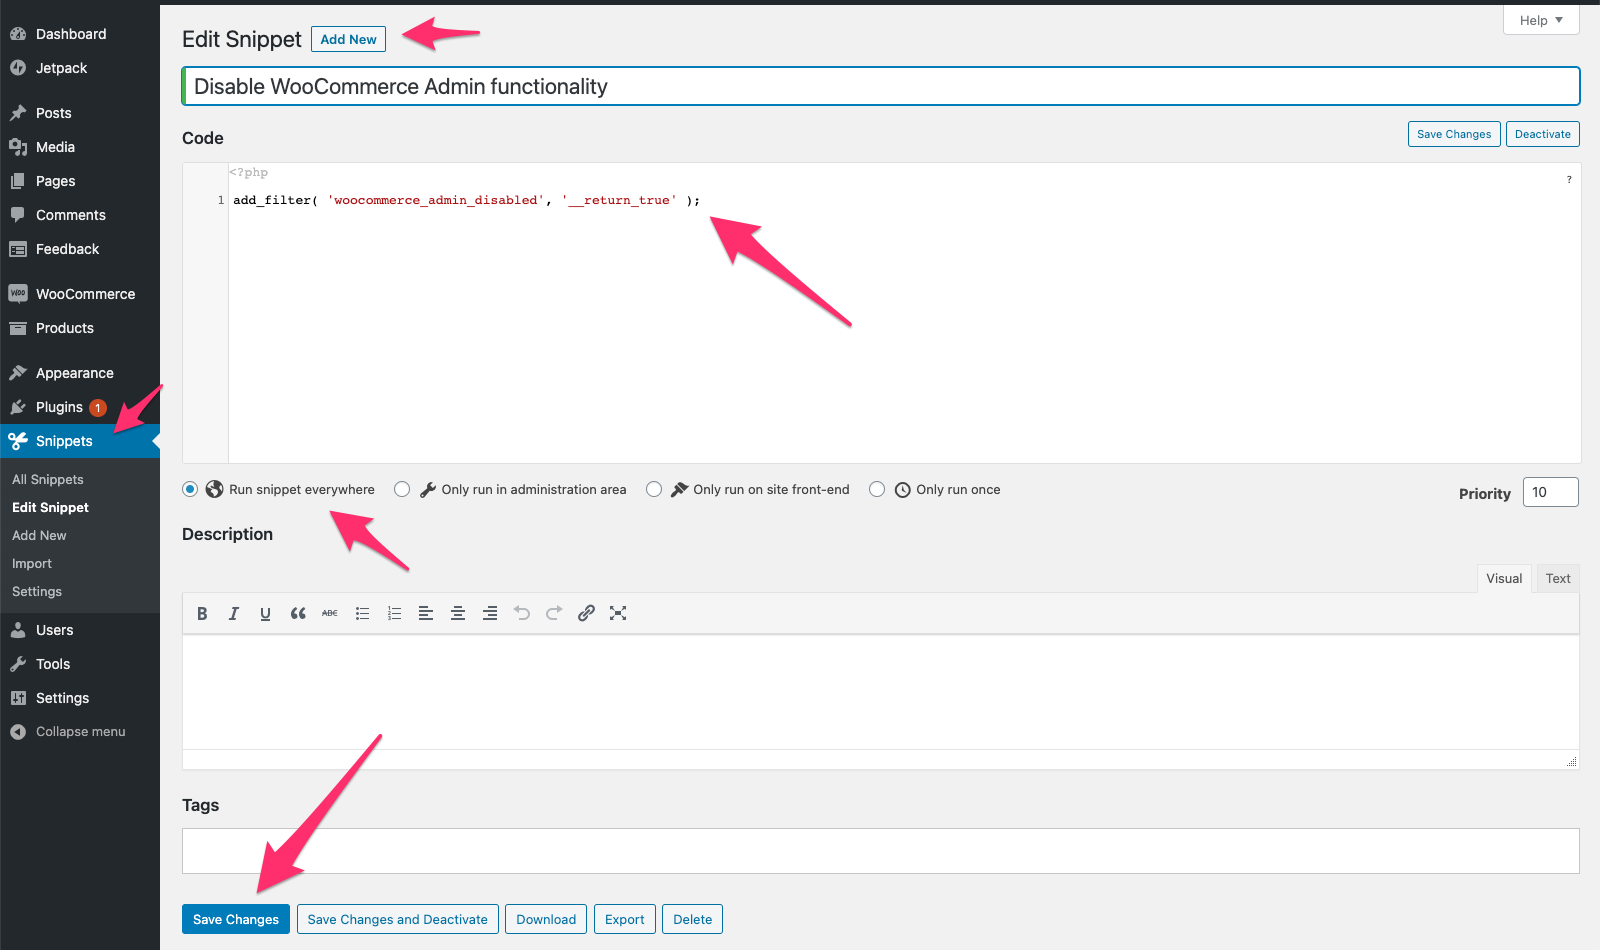Click Add New button beside Edit Snippet
Viewport: 1600px width, 950px height.
pyautogui.click(x=348, y=39)
